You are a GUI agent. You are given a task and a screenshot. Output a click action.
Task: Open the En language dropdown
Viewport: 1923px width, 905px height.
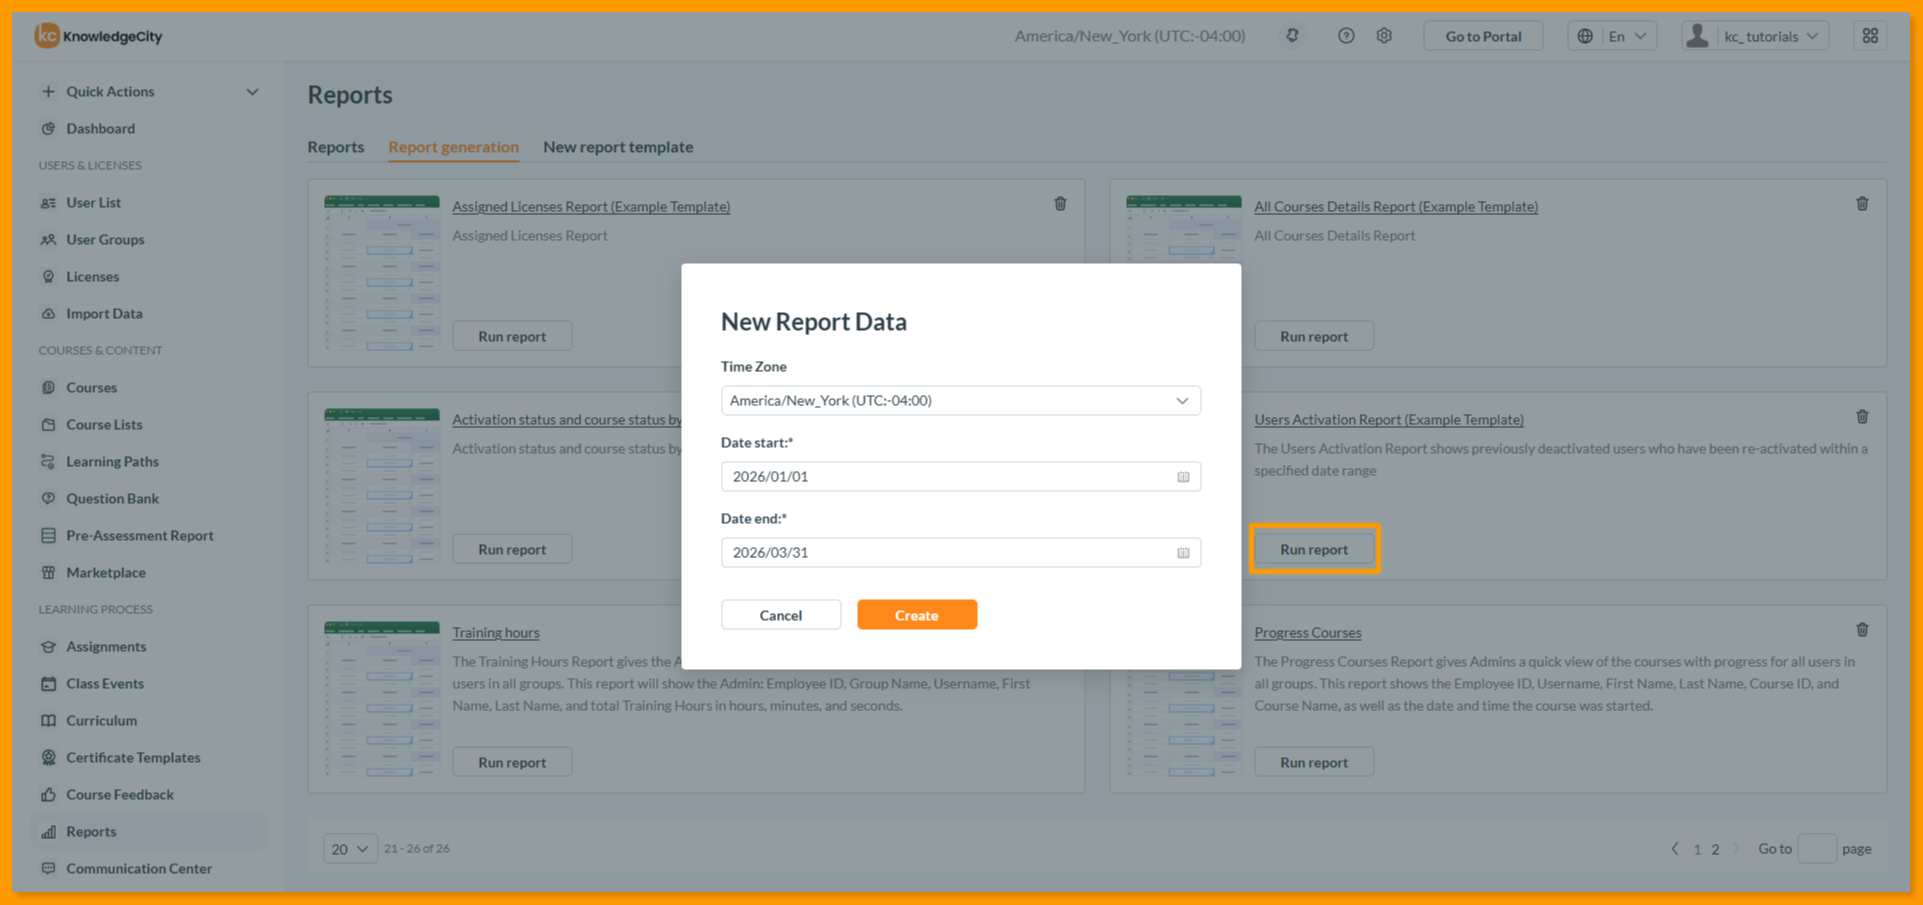tap(1612, 36)
